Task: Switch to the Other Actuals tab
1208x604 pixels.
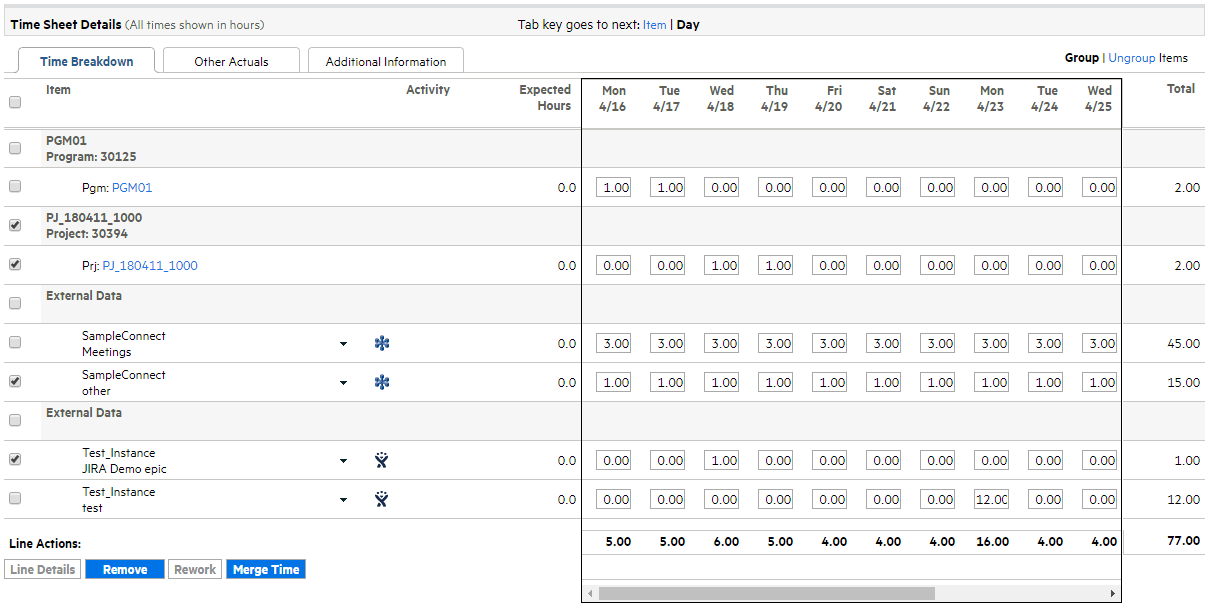Action: [x=231, y=61]
